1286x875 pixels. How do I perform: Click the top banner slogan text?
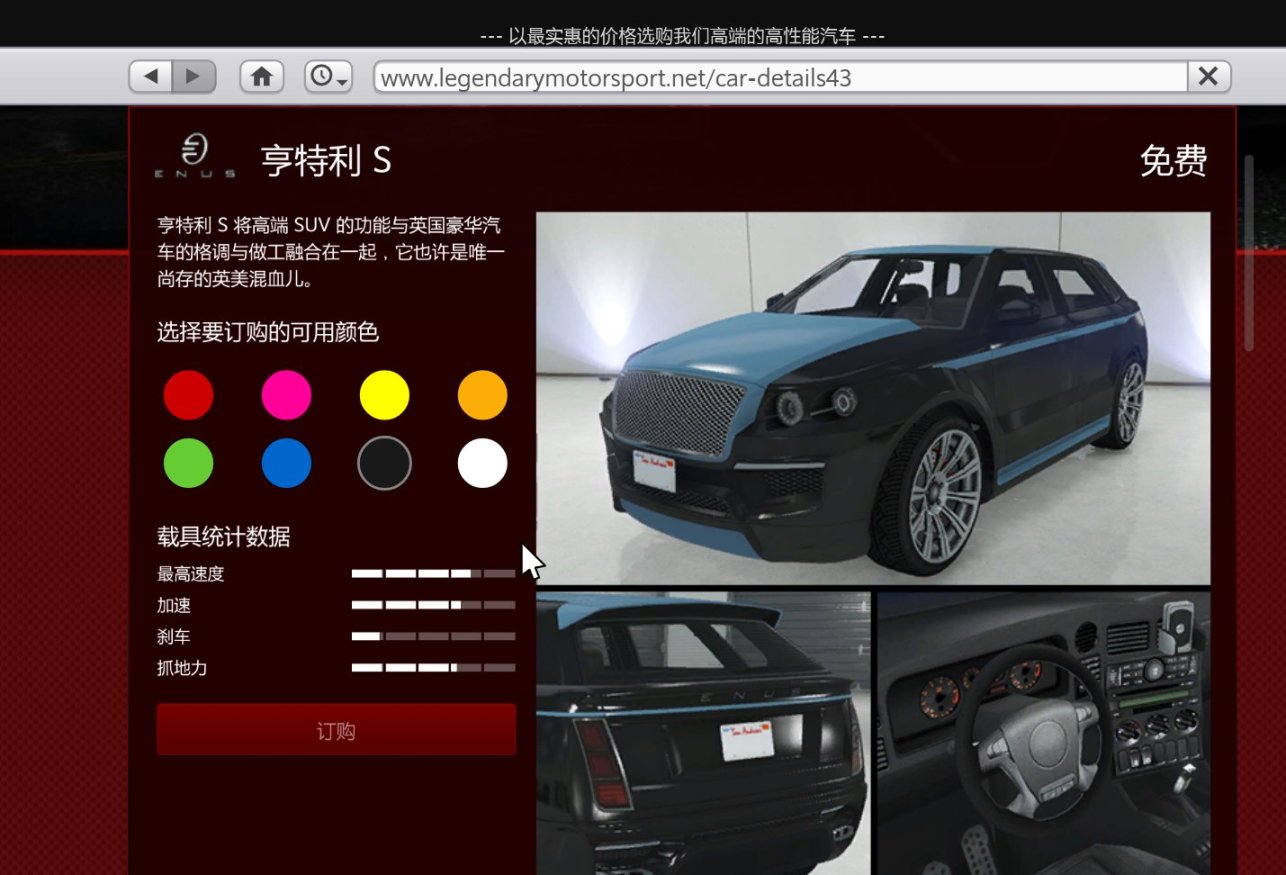click(x=682, y=37)
